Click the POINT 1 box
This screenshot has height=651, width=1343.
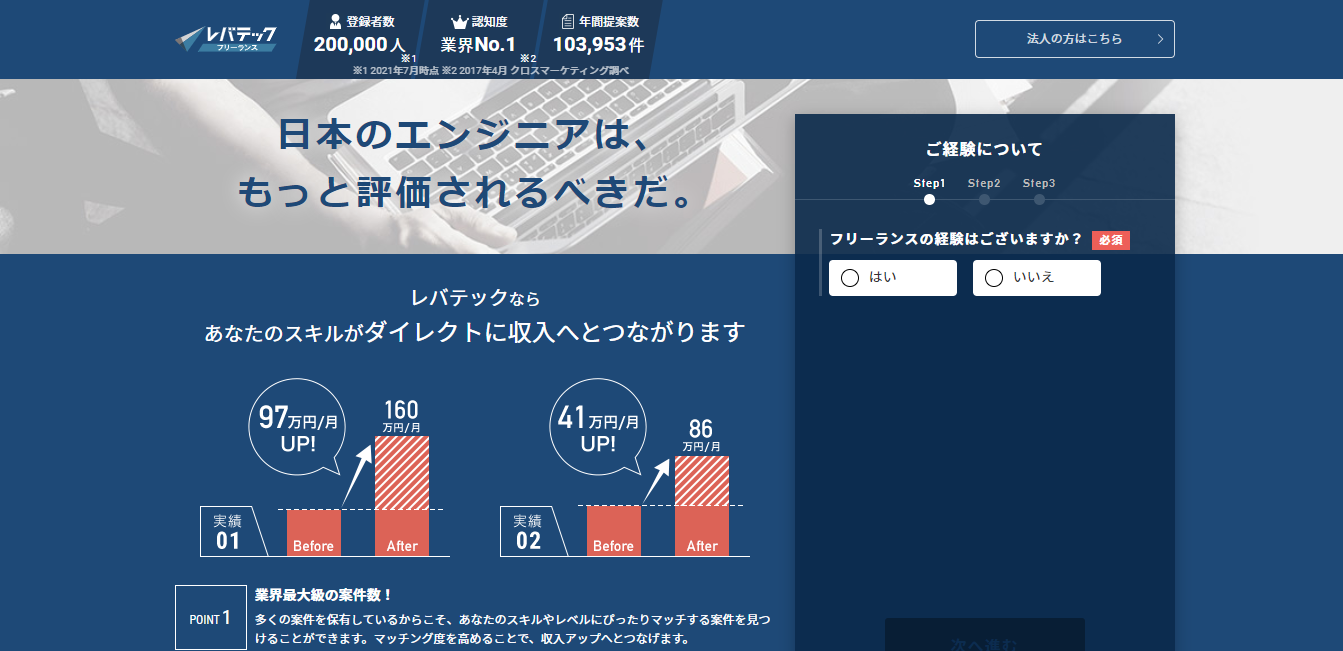pos(210,618)
